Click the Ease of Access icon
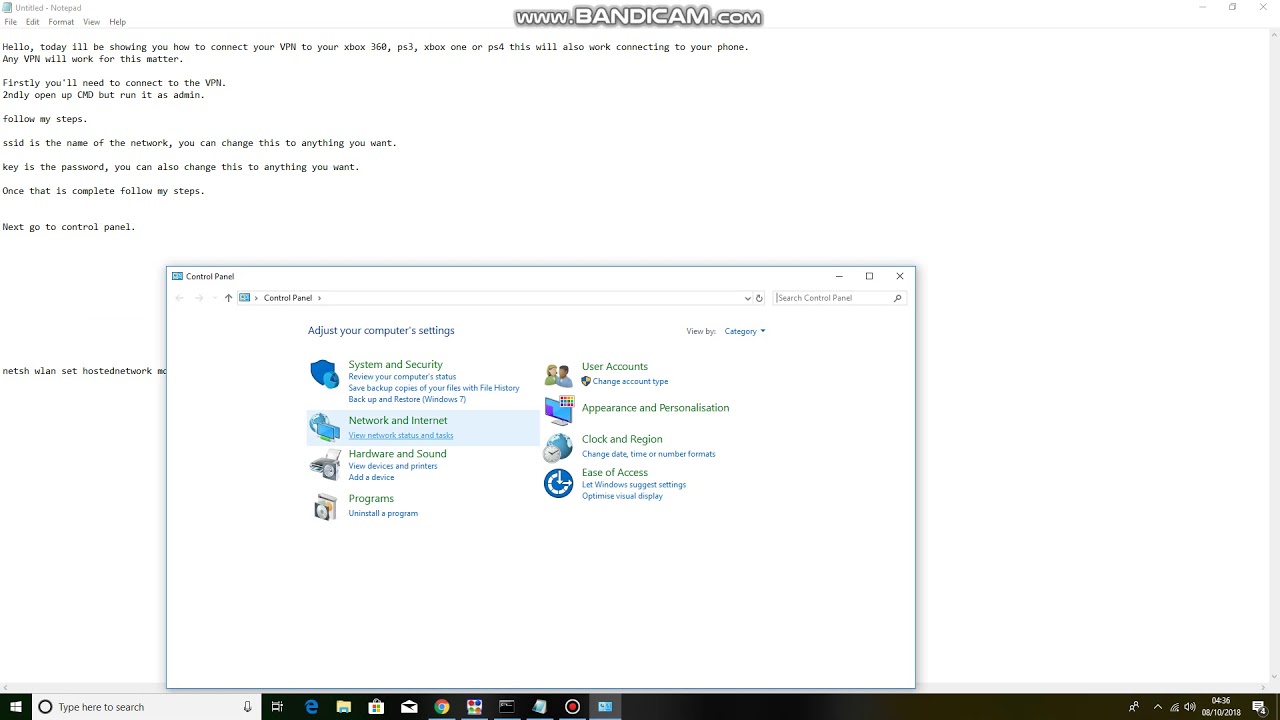The height and width of the screenshot is (720, 1280). tap(558, 483)
